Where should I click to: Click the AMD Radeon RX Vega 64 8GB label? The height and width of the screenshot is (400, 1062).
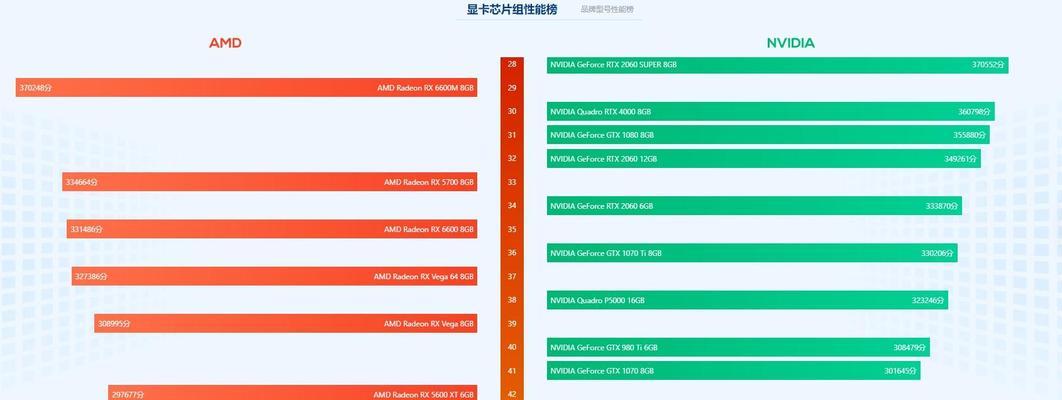(x=424, y=277)
